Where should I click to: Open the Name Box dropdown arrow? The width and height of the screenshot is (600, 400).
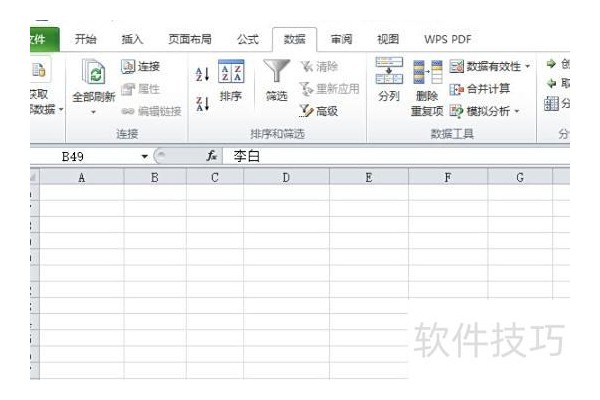click(144, 157)
